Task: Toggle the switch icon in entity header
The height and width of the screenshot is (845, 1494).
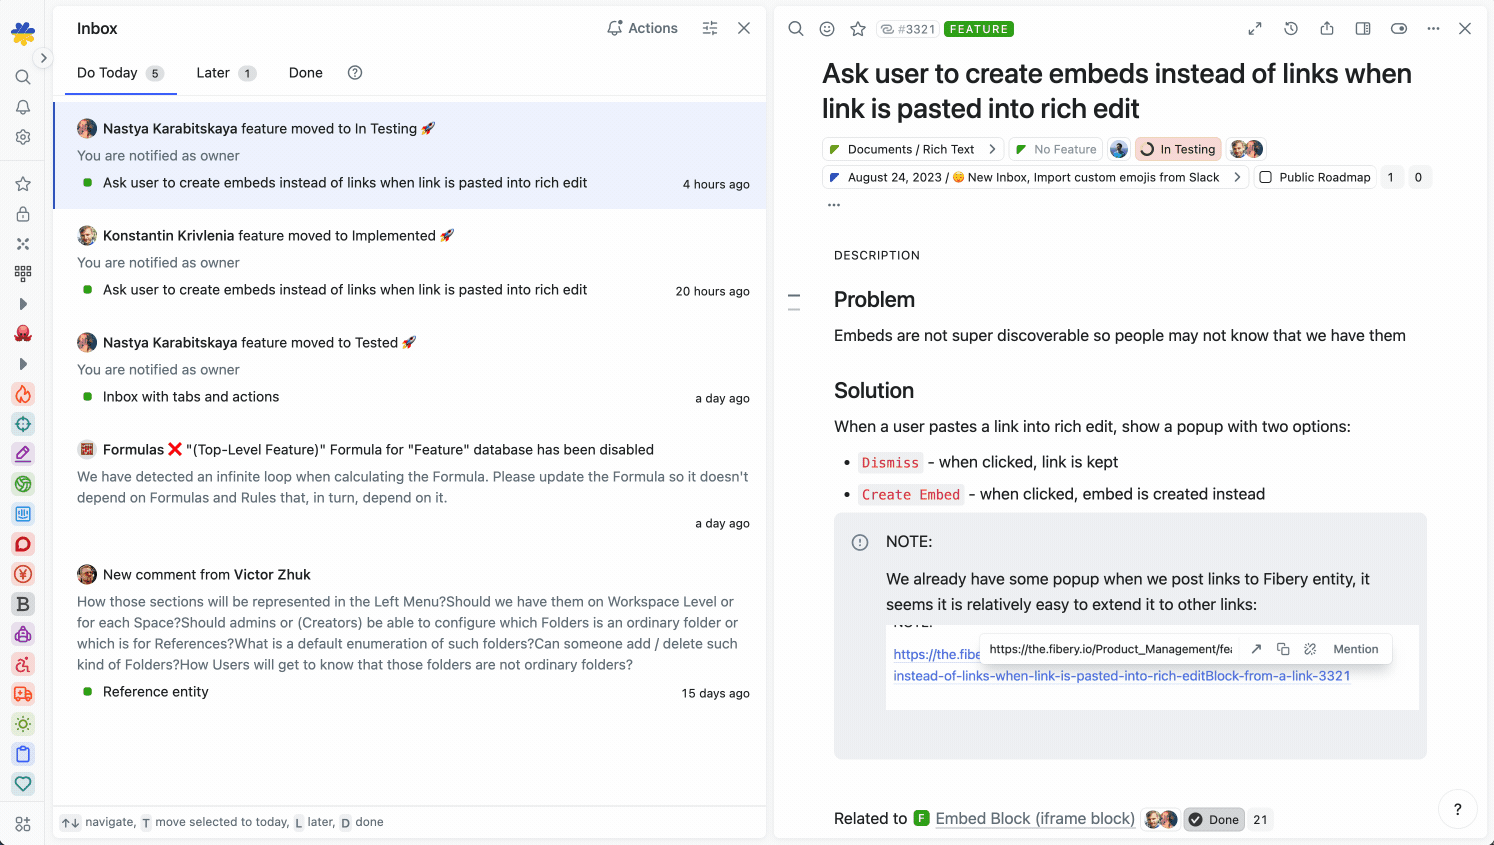Action: (x=1399, y=29)
